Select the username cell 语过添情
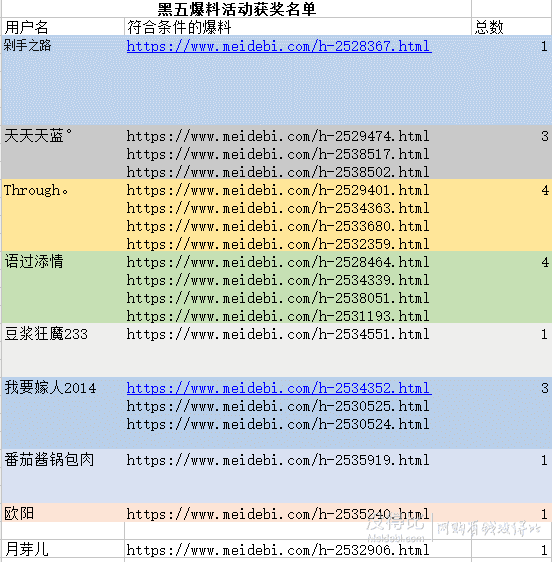 (x=63, y=287)
